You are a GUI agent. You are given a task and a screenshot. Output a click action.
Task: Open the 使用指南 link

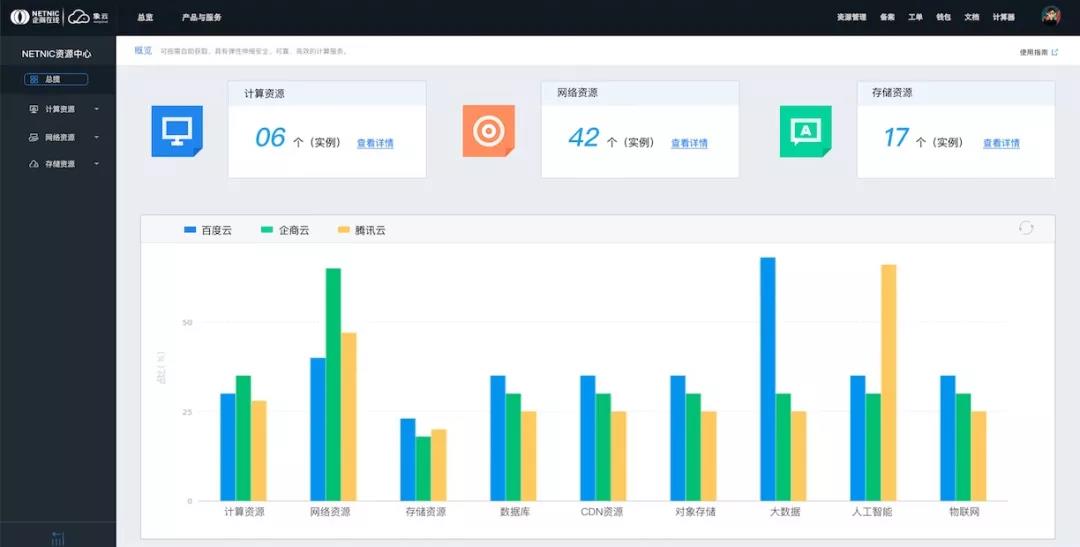tap(1038, 52)
